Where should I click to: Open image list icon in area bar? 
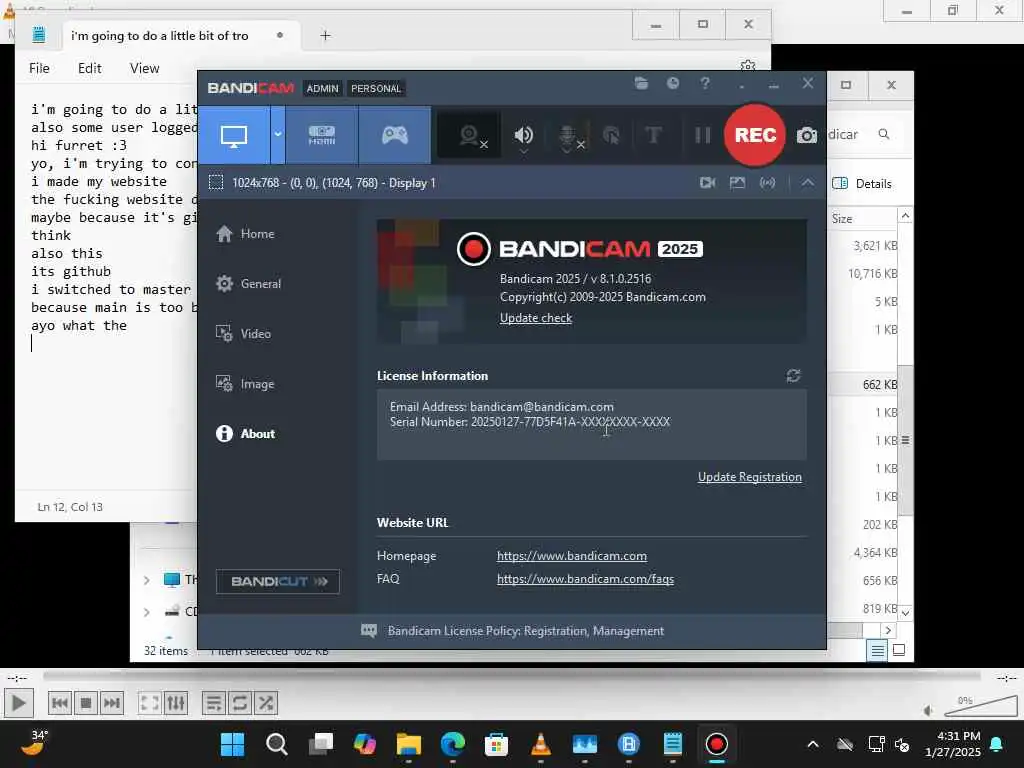tap(737, 183)
